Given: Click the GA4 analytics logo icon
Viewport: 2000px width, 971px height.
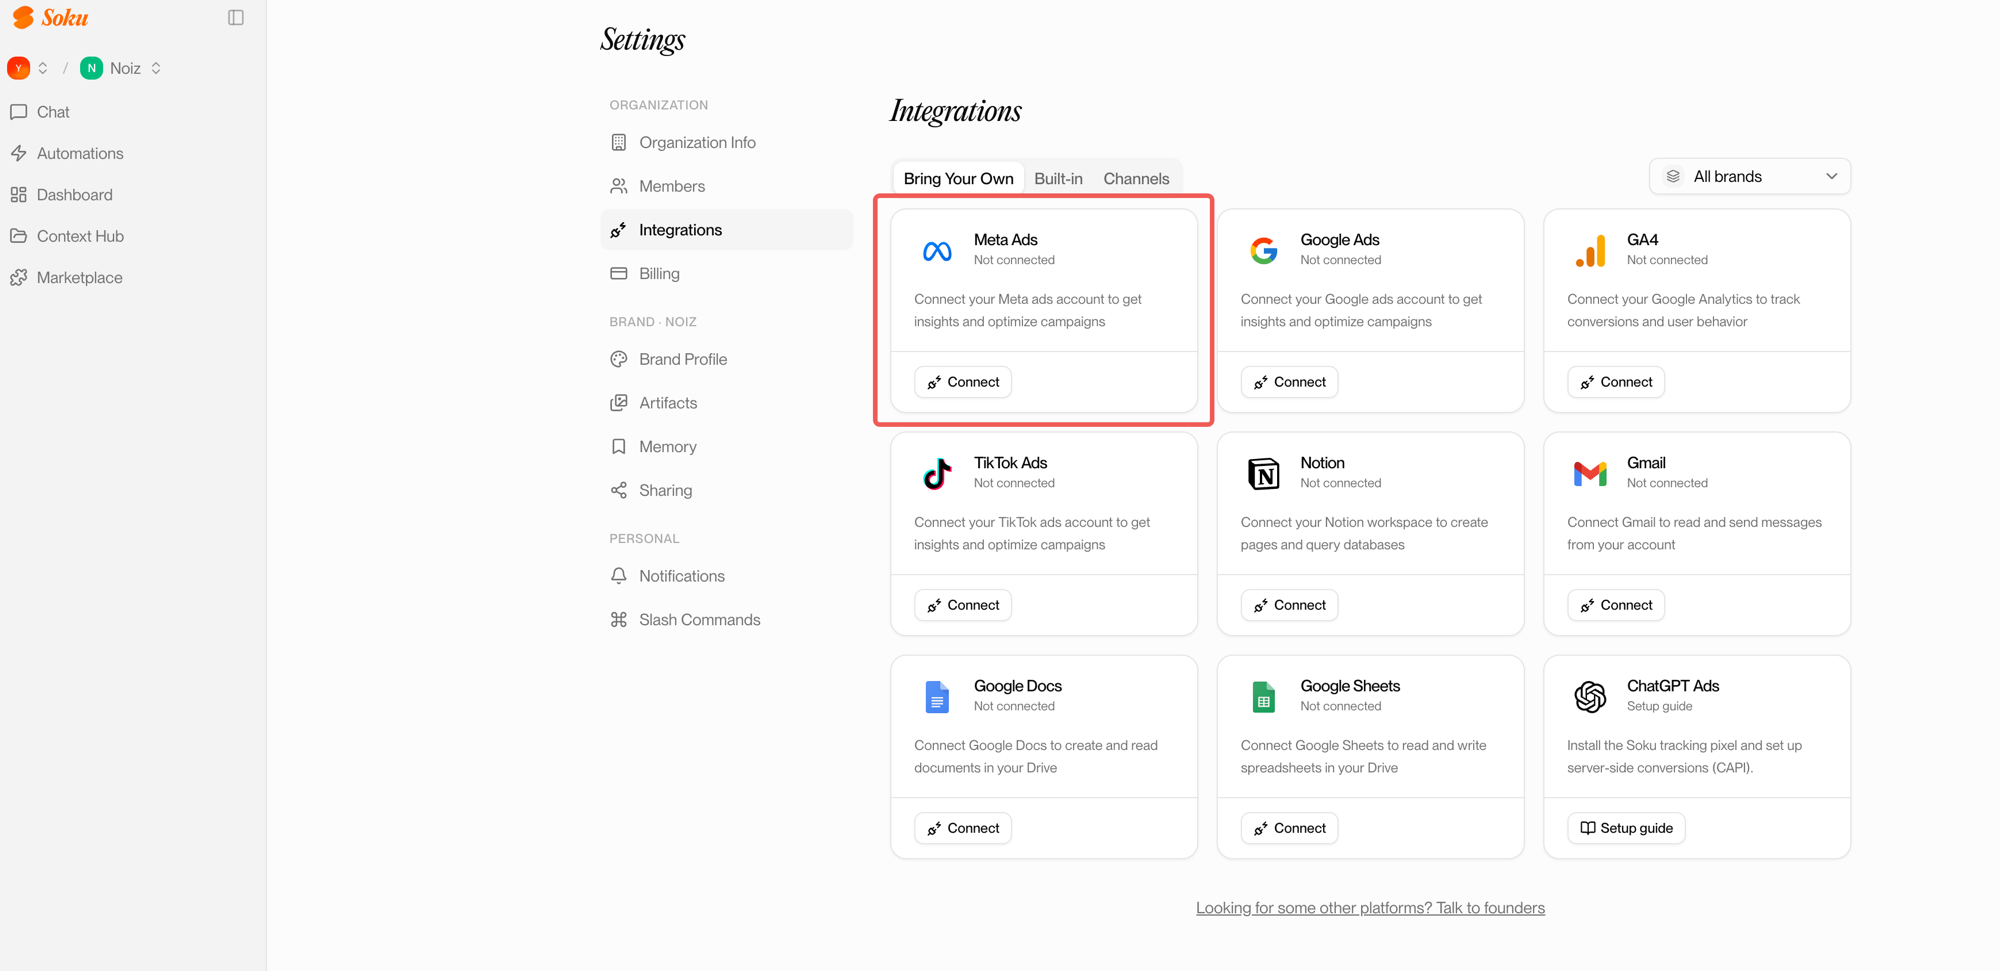Looking at the screenshot, I should 1590,250.
